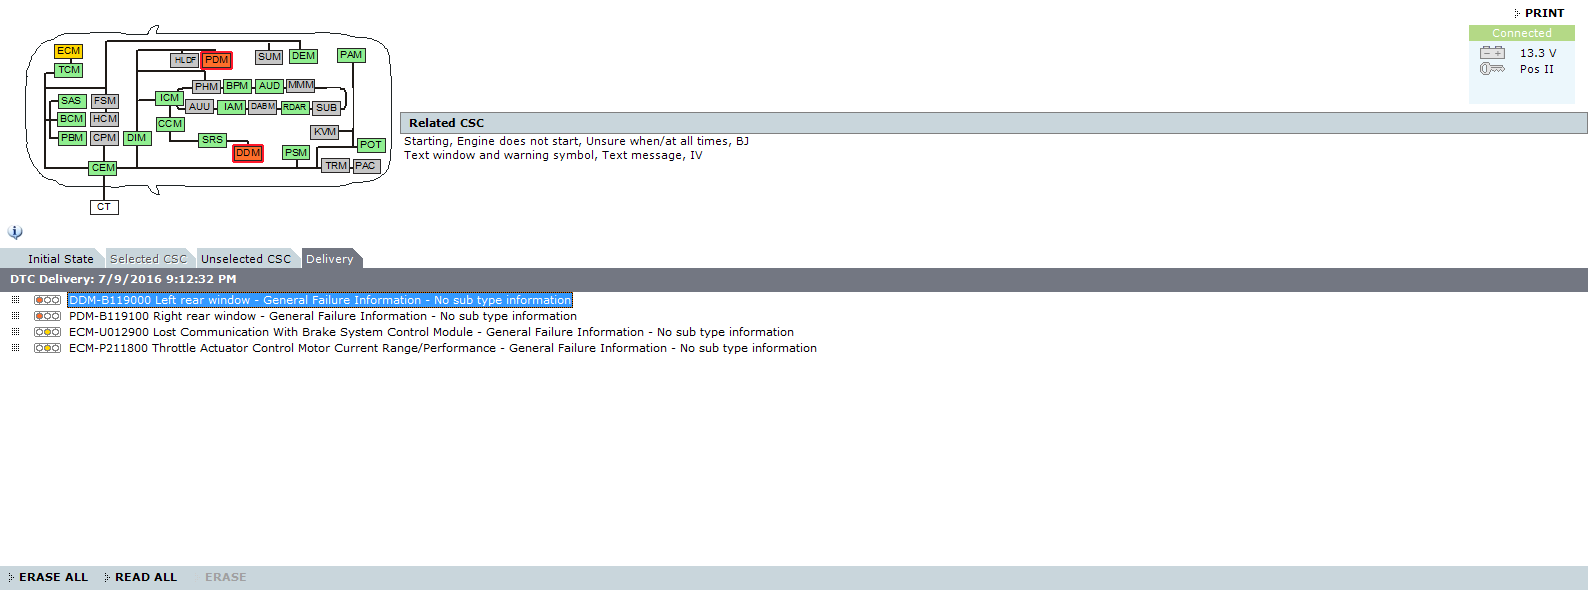Expand details grid for ECM-U012900 row
The image size is (1596, 598).
15,332
